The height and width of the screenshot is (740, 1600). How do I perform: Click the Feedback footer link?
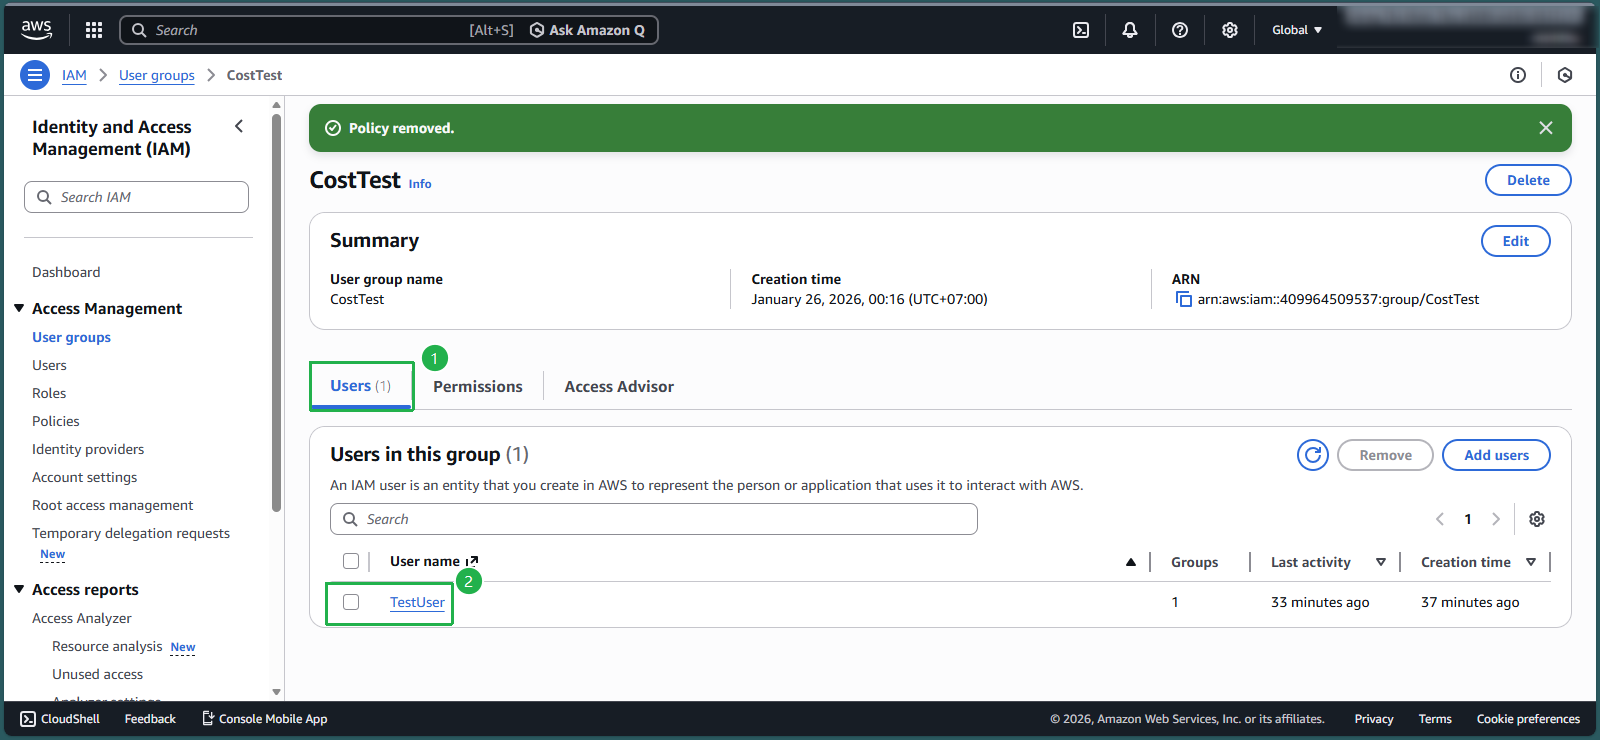click(150, 719)
